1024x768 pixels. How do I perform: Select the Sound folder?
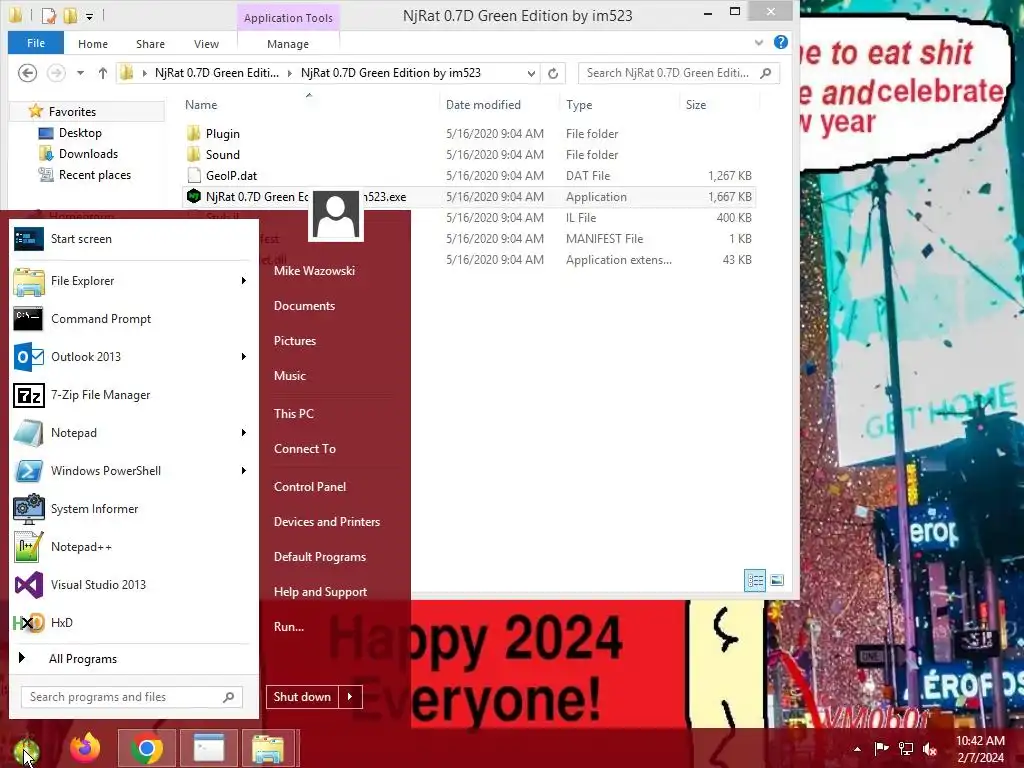[223, 155]
